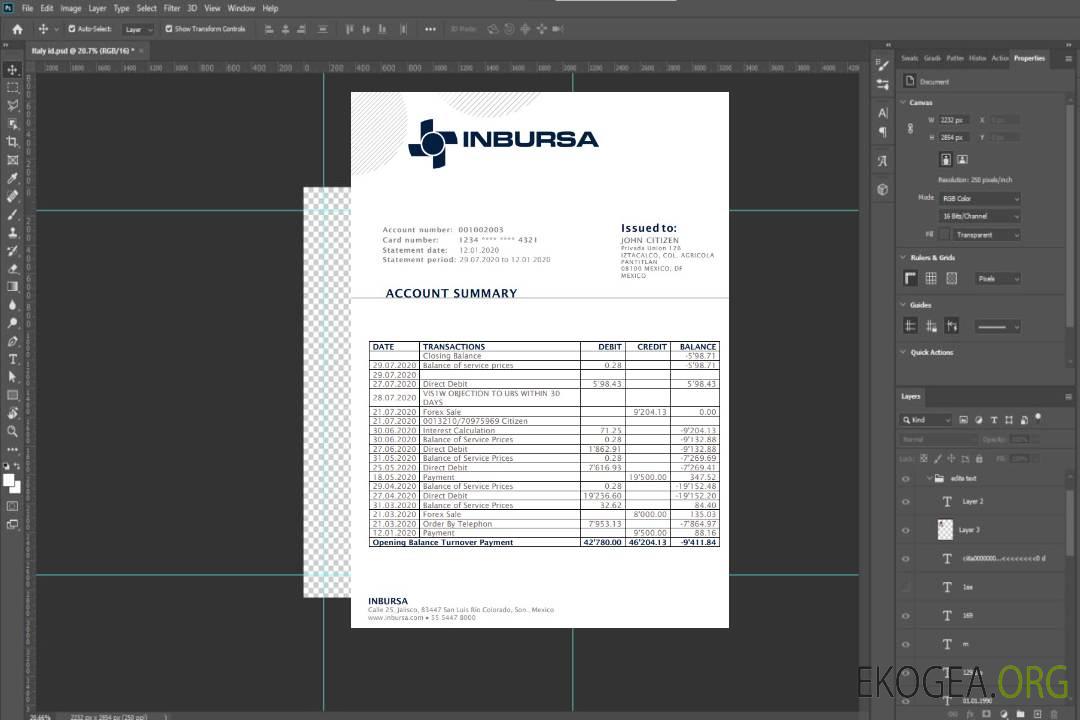The image size is (1080, 720).
Task: Select the Hand tool
Action: tap(12, 413)
